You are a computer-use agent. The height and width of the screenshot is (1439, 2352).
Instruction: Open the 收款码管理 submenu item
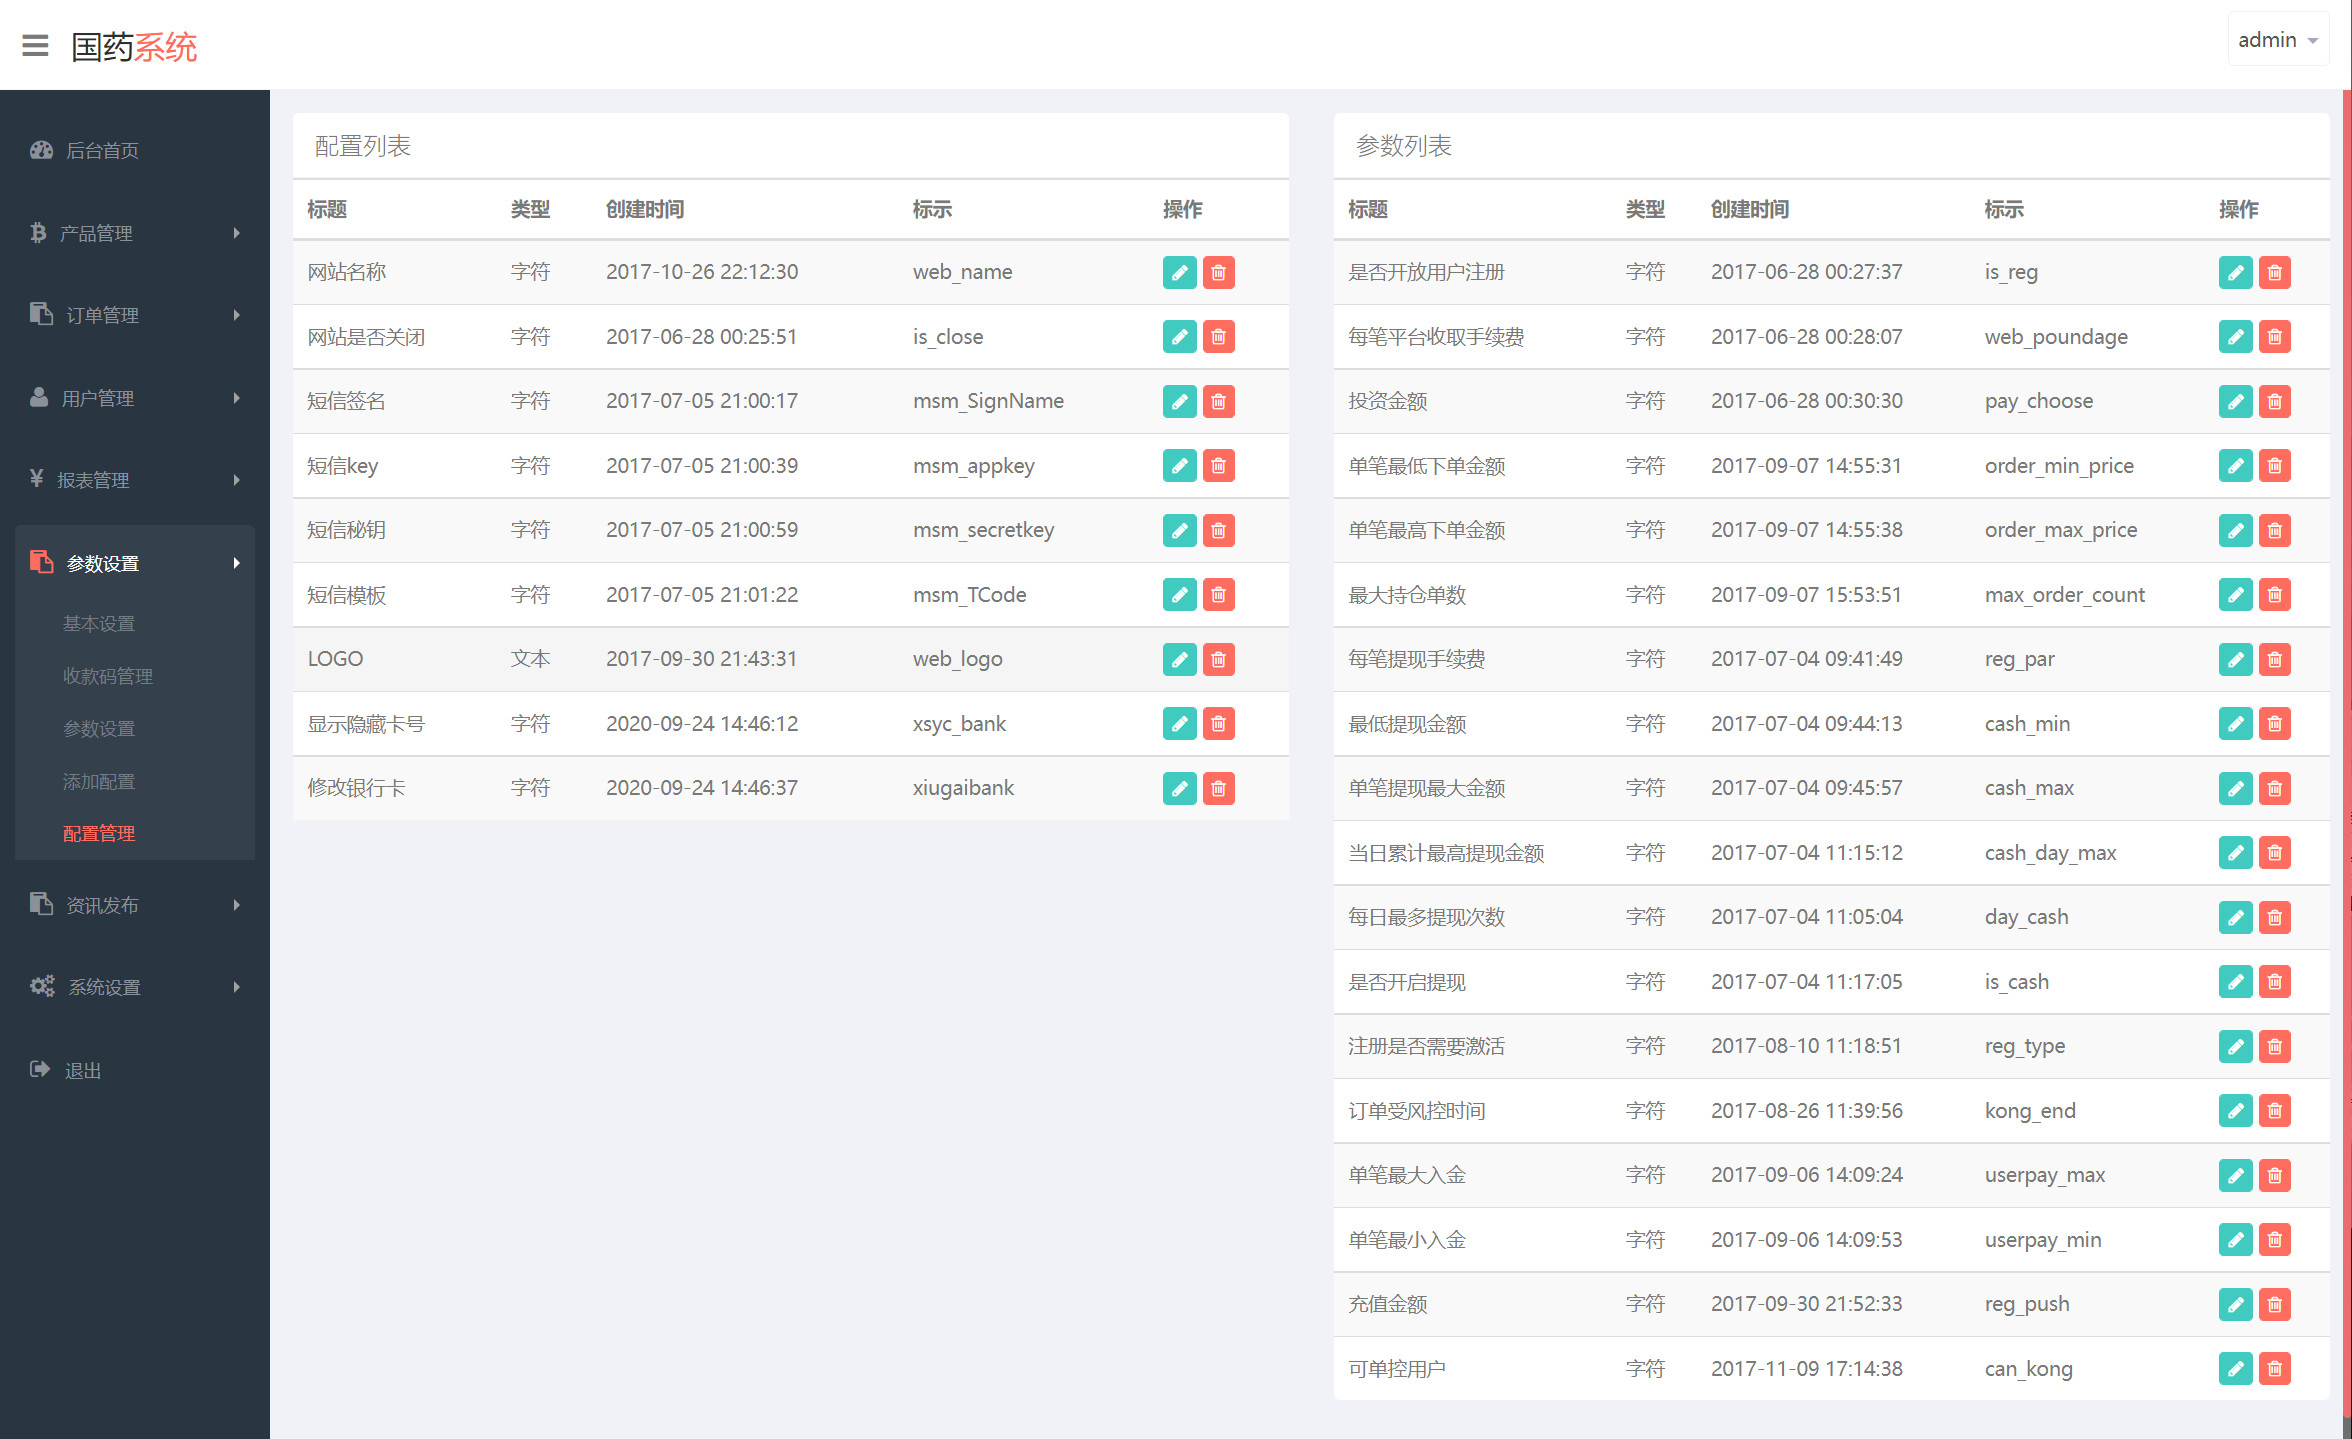(108, 676)
